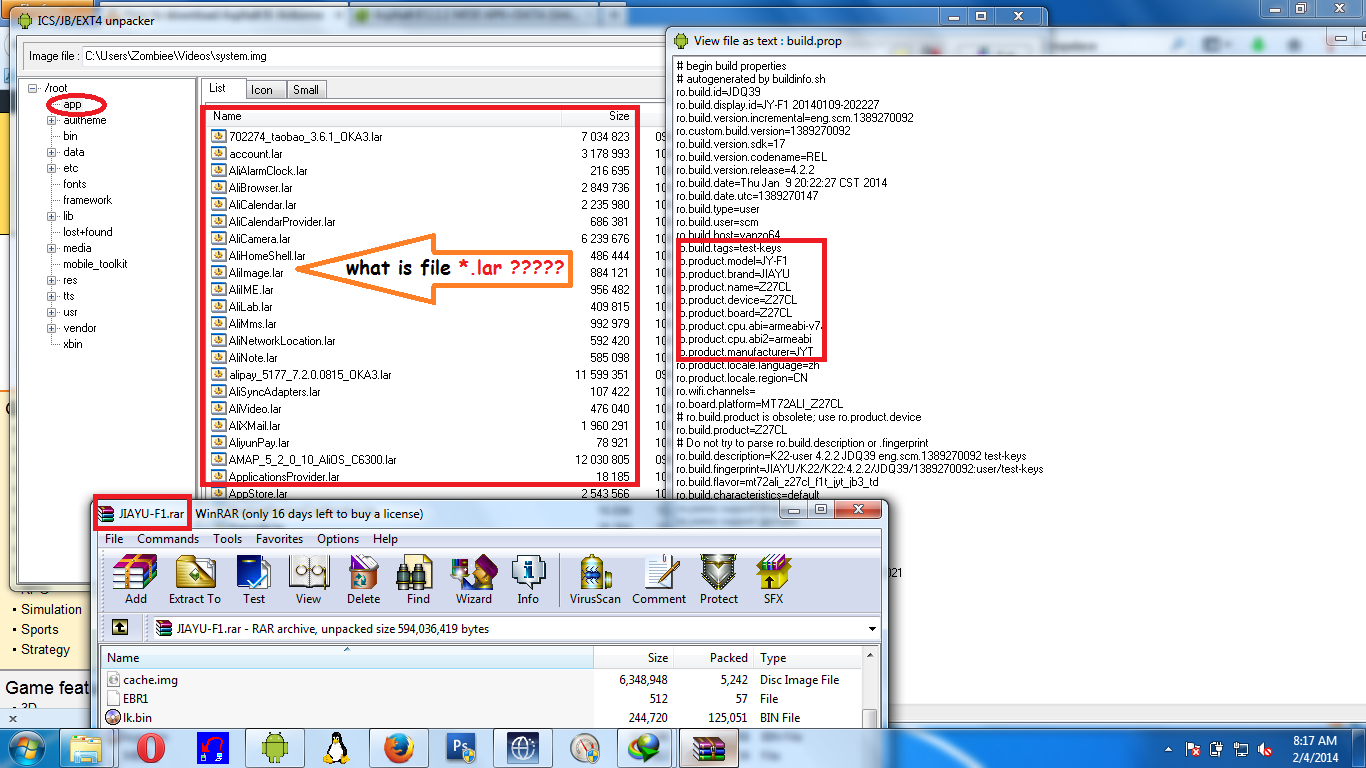Run the Test archive tool
This screenshot has height=768, width=1366.
click(254, 579)
